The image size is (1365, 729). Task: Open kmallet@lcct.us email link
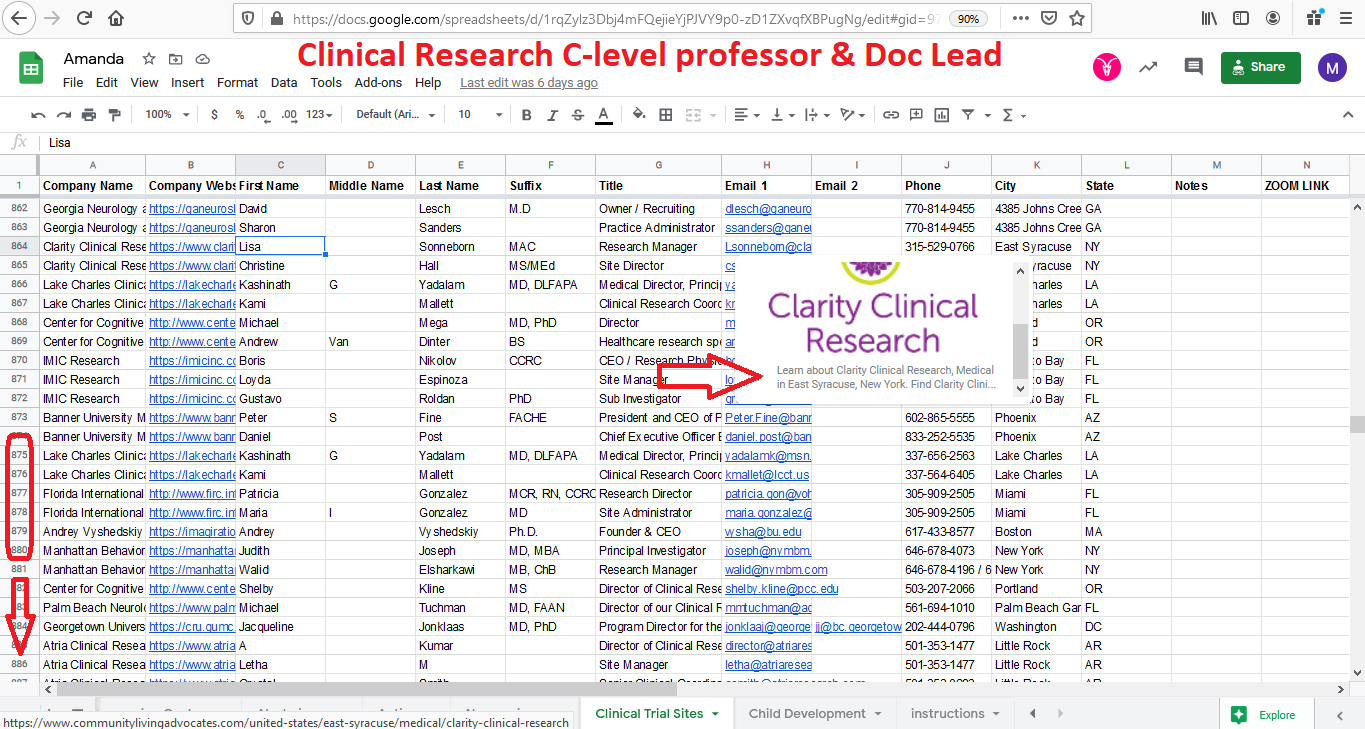767,475
